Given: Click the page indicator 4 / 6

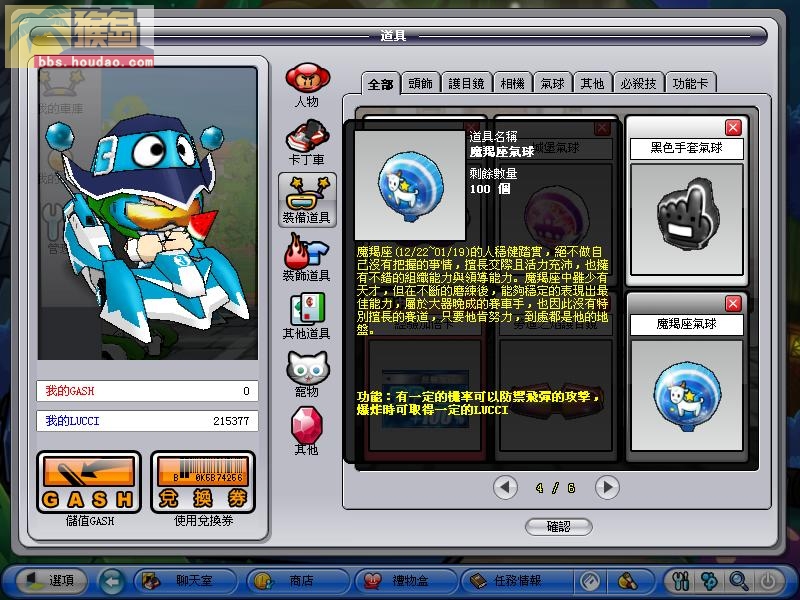Looking at the screenshot, I should tap(556, 488).
